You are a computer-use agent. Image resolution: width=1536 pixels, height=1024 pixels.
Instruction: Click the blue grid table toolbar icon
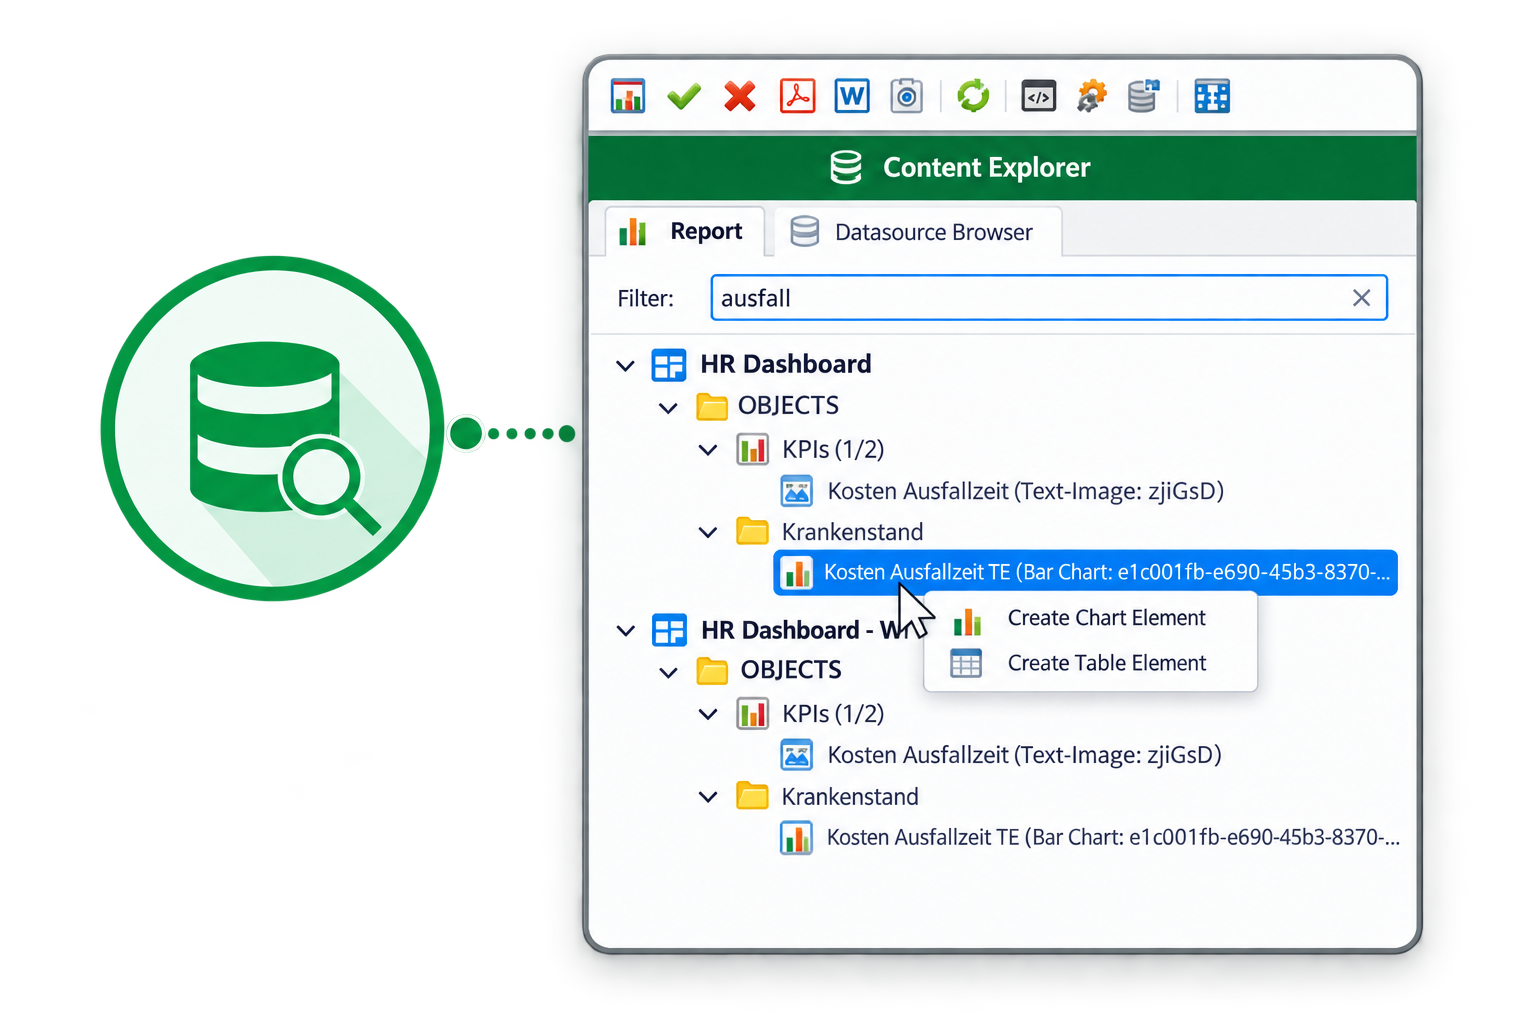coord(1212,96)
